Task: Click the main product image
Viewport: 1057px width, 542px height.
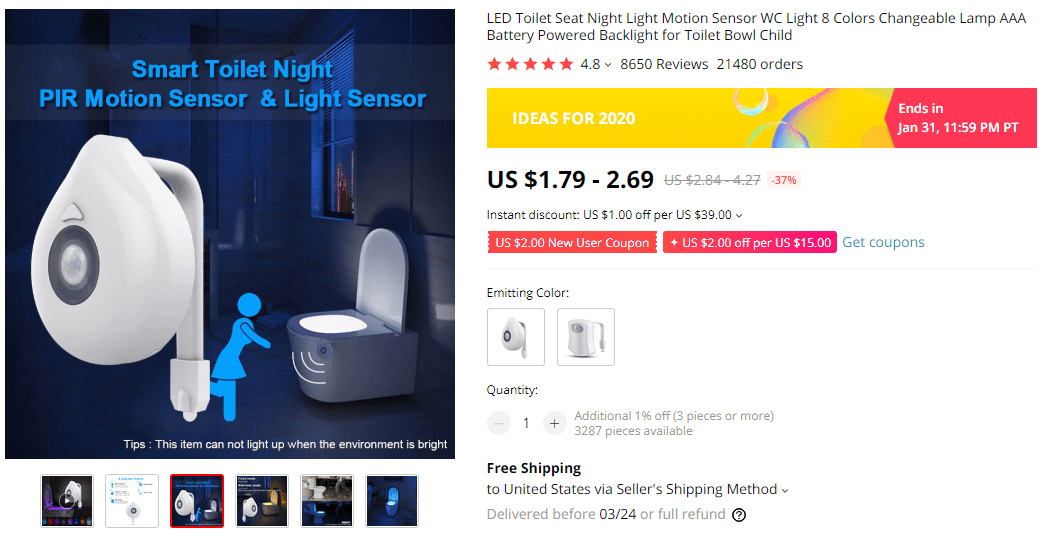Action: 230,234
